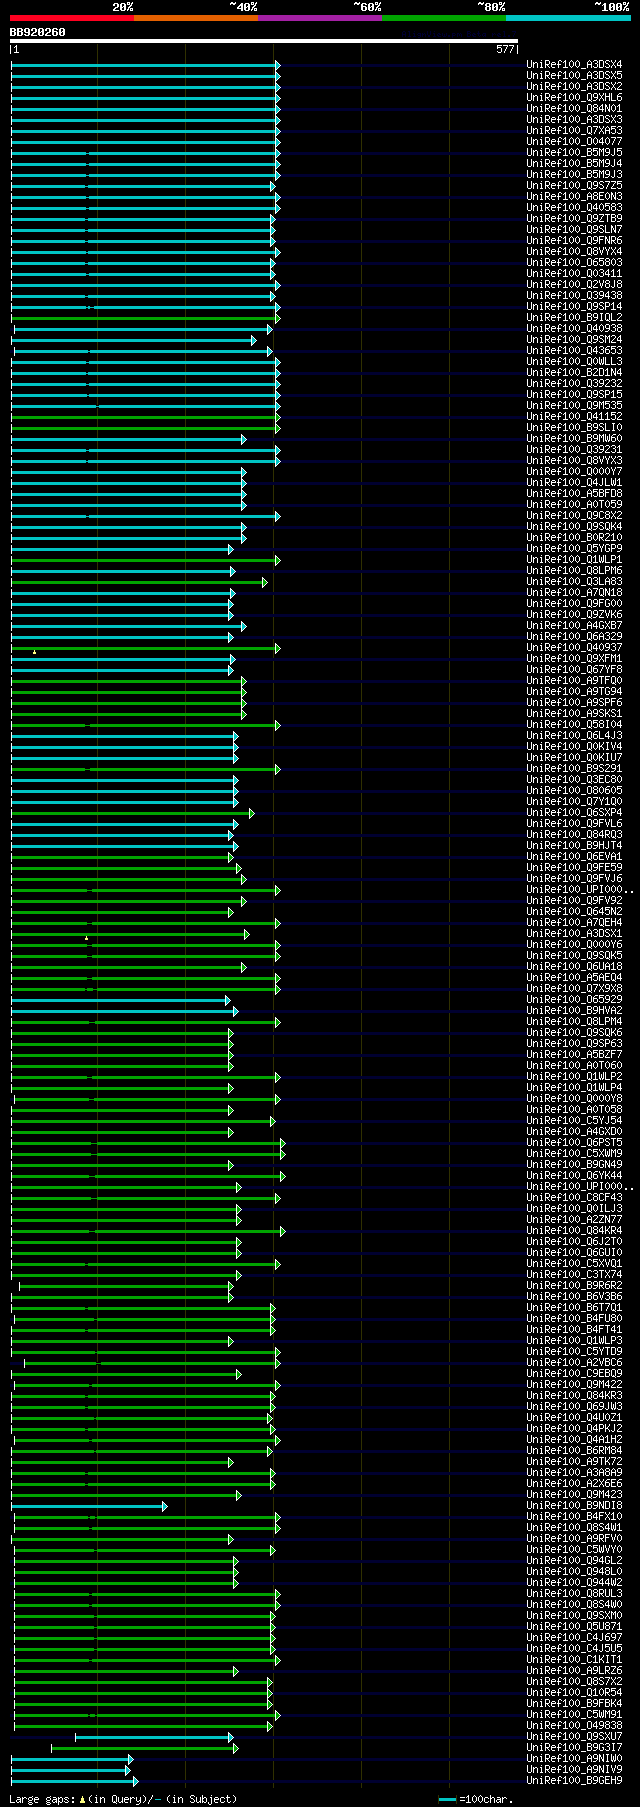The width and height of the screenshot is (640, 1807).
Task: Click the query end position 577
Action: coord(505,49)
